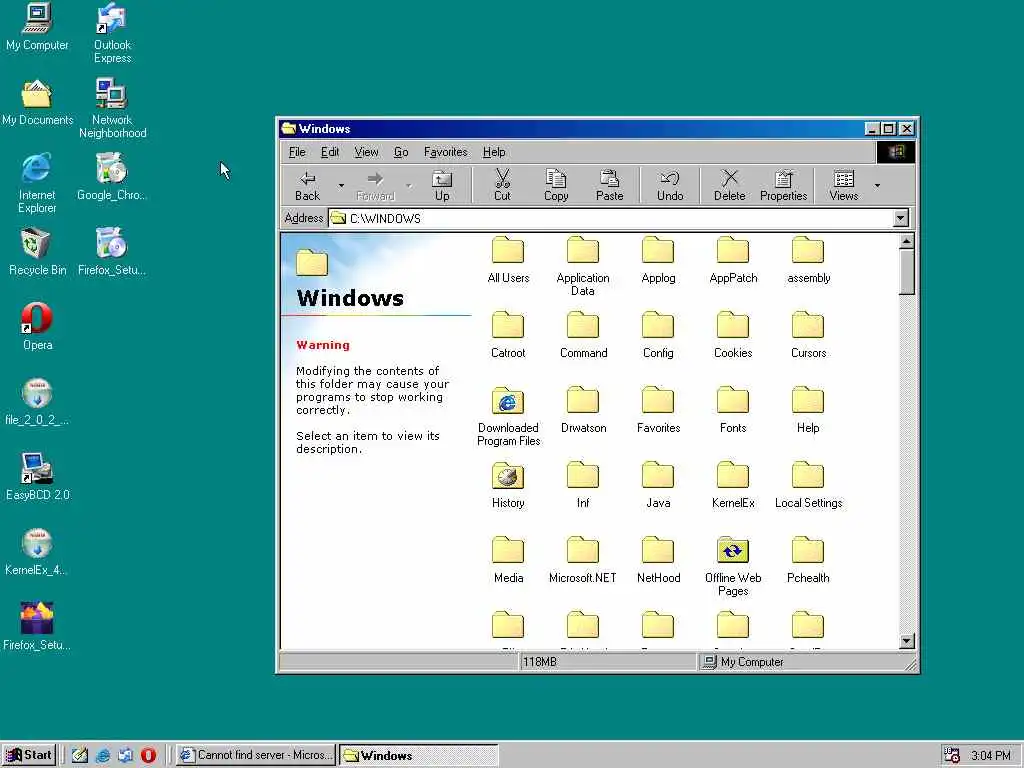This screenshot has height=768, width=1024.
Task: Select My Computer desktop icon
Action: (37, 27)
